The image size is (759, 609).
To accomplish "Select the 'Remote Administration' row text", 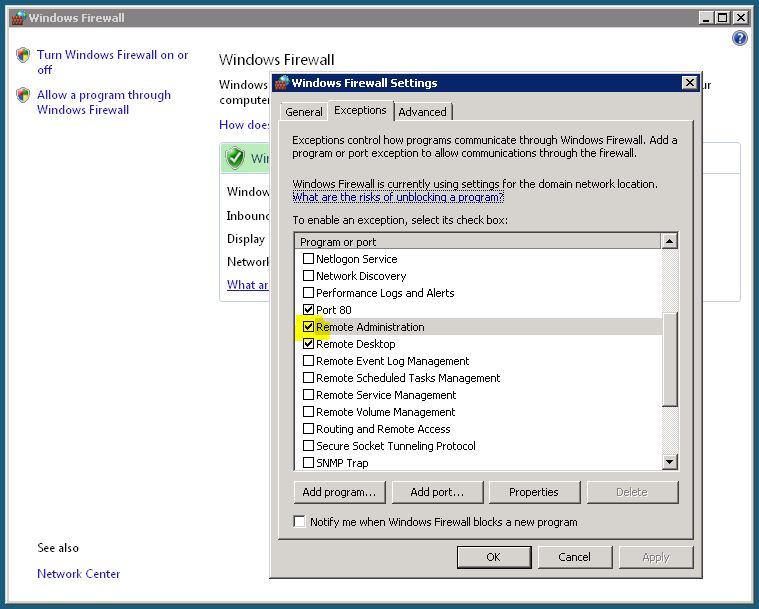I will (x=370, y=327).
